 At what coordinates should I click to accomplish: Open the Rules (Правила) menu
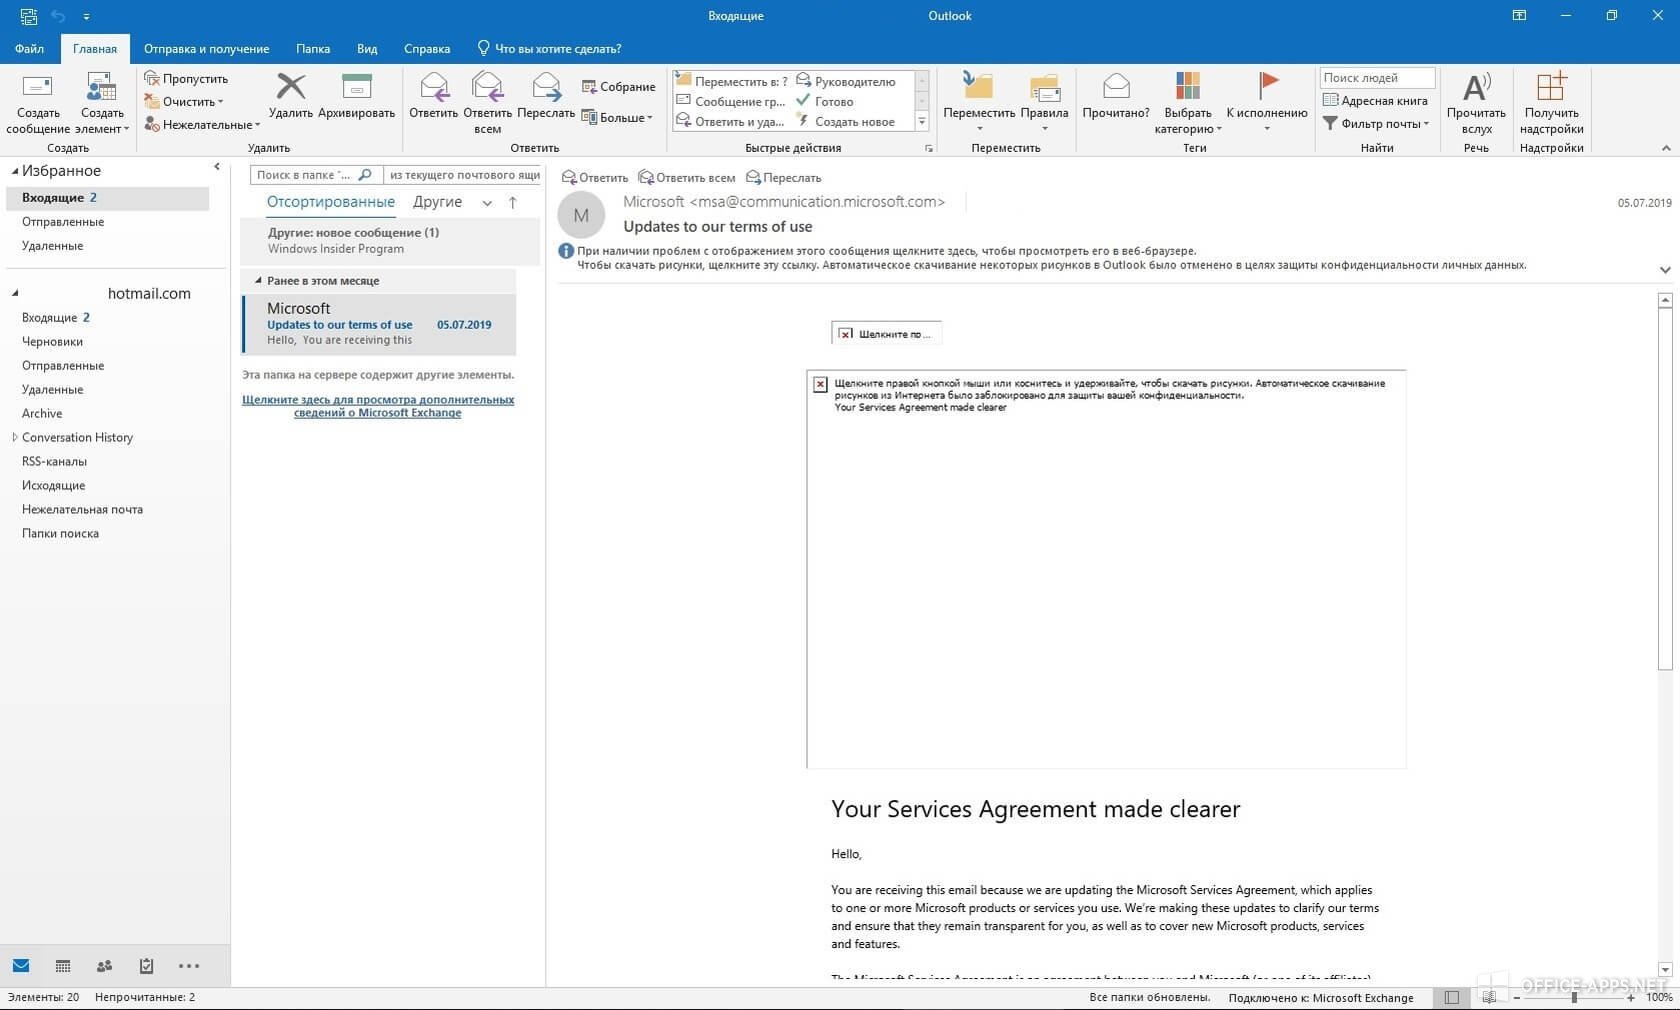tap(1044, 103)
